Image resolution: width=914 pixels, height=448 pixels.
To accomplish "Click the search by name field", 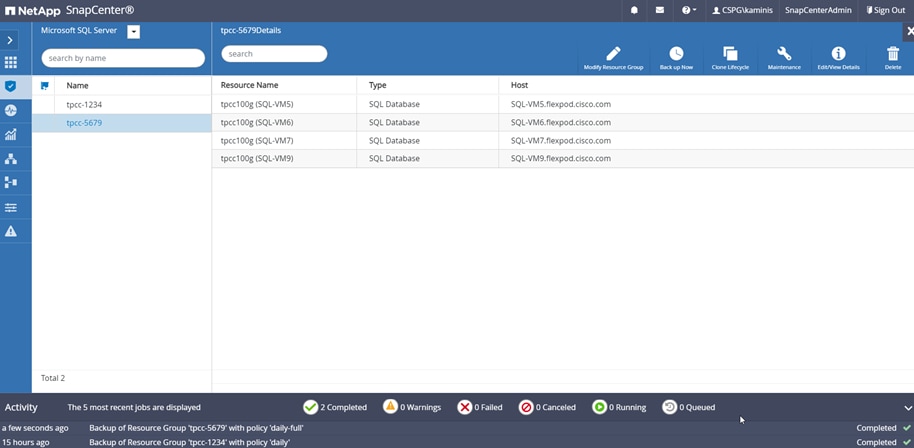I will 123,58.
